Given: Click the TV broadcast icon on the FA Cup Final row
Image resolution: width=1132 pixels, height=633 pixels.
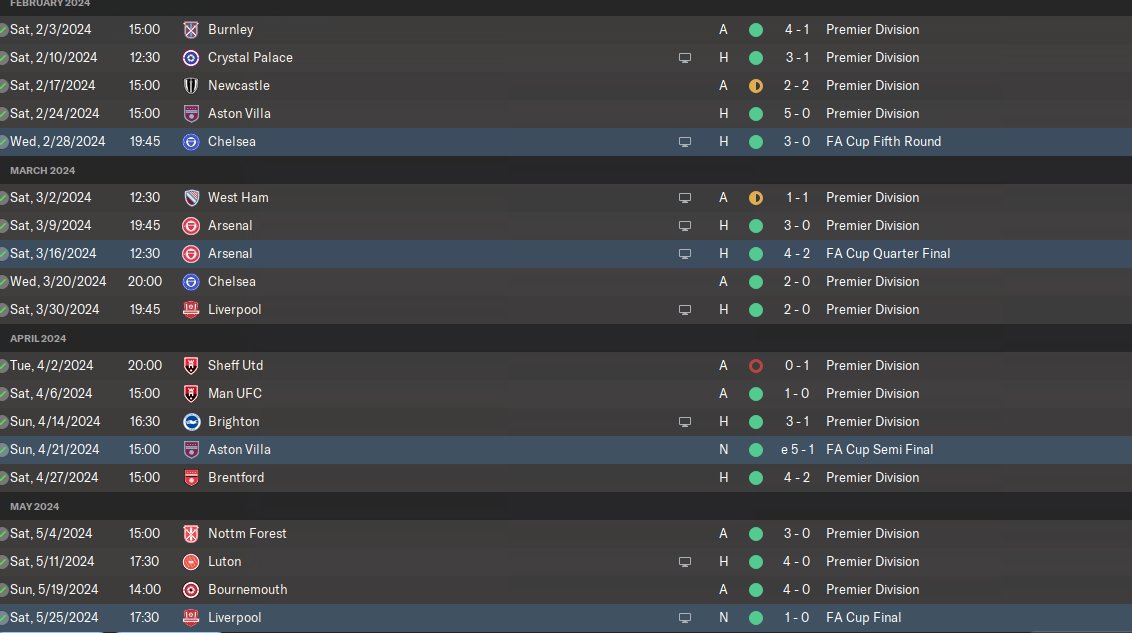Looking at the screenshot, I should tap(685, 618).
